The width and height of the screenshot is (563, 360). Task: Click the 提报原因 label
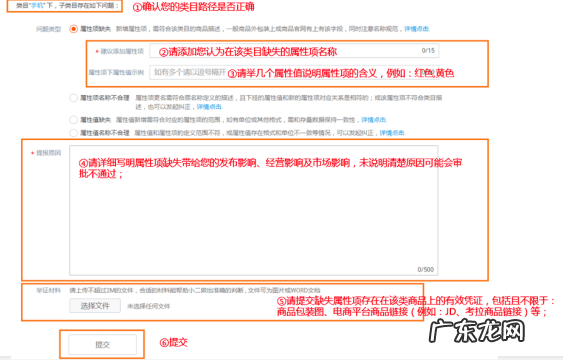tap(48, 153)
